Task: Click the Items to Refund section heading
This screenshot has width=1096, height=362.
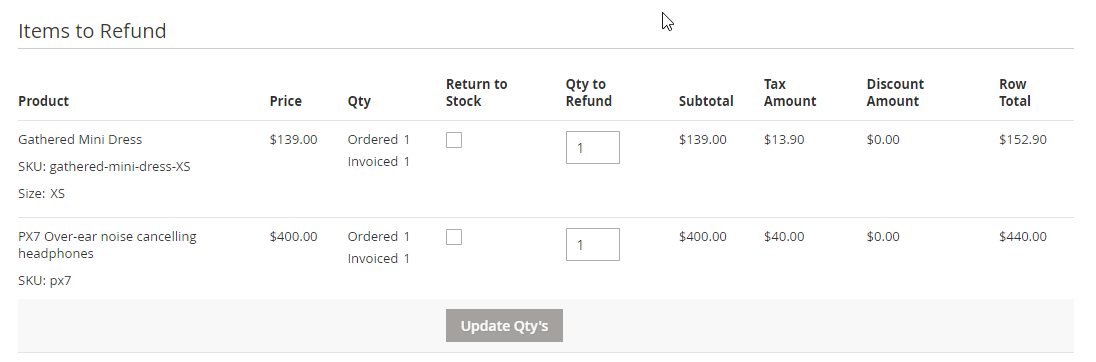Action: pyautogui.click(x=92, y=31)
